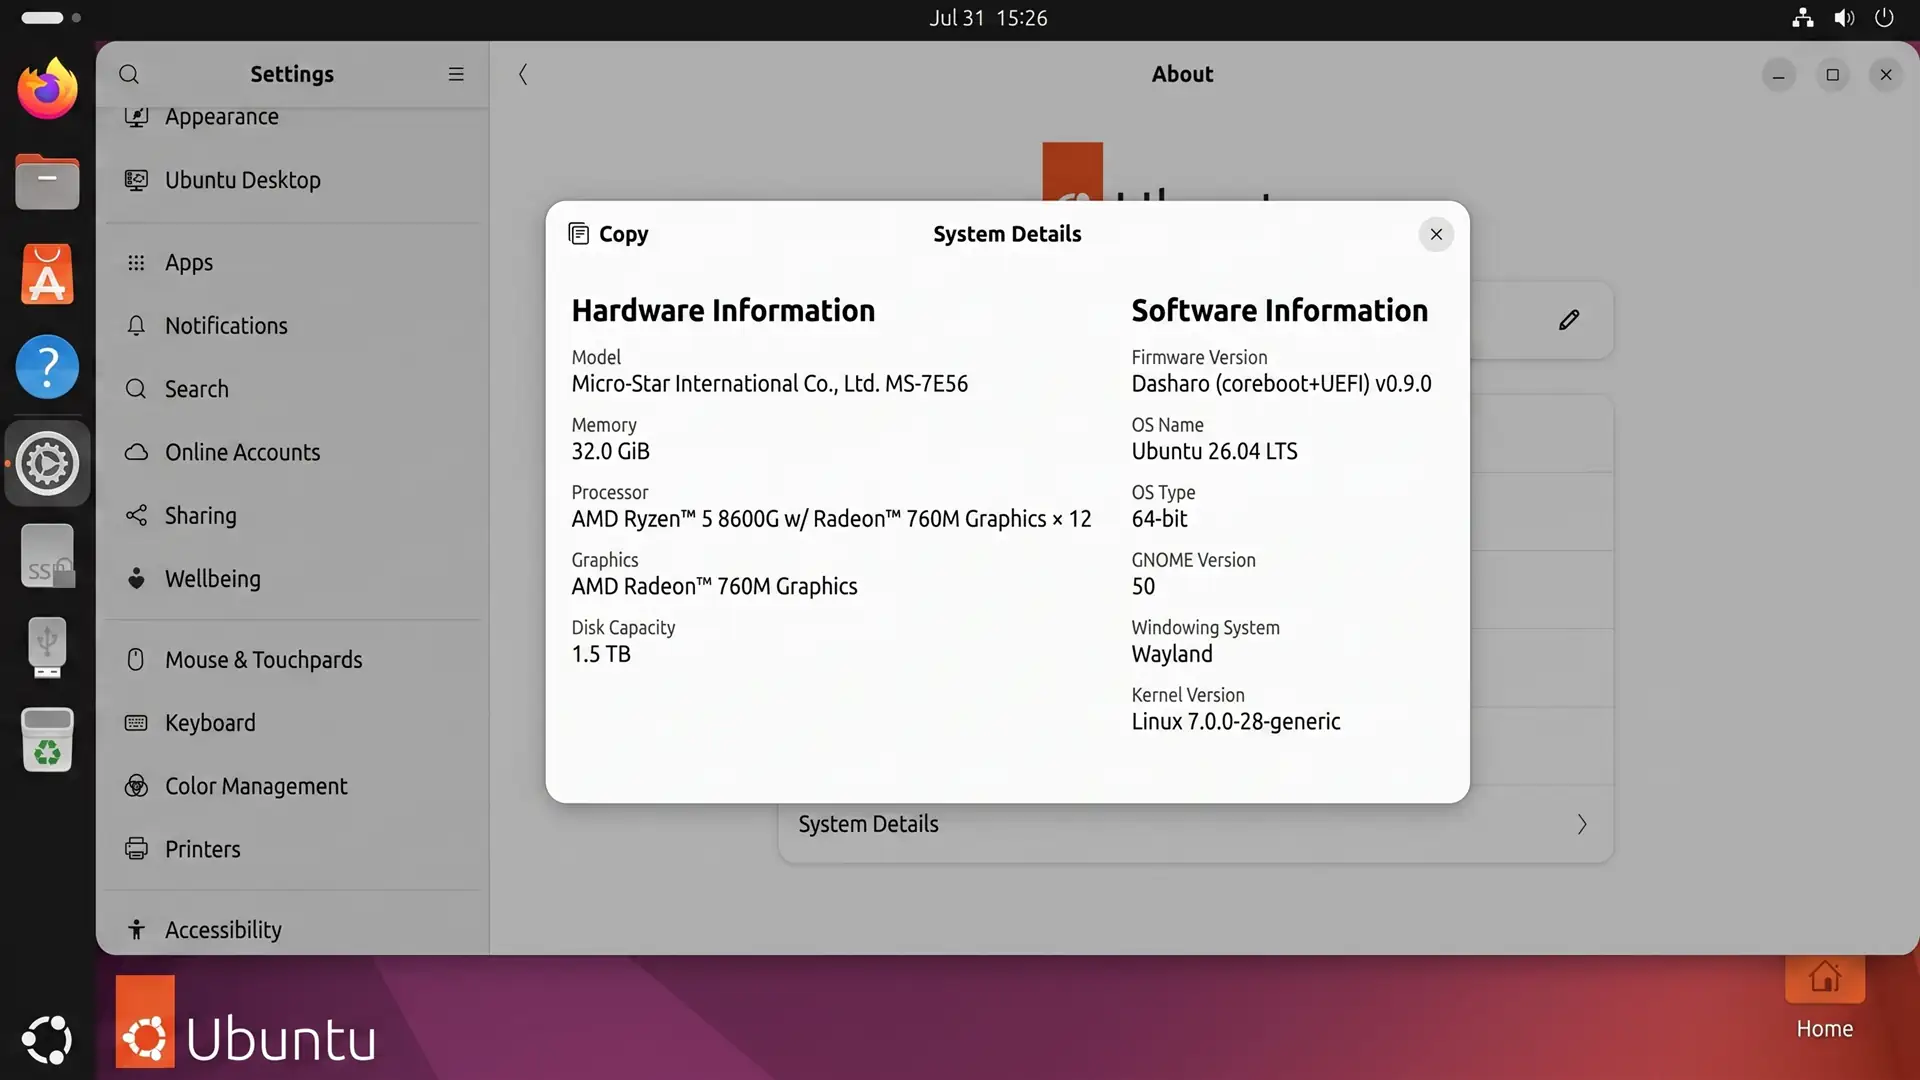
Task: Open Color Management settings
Action: (292, 786)
